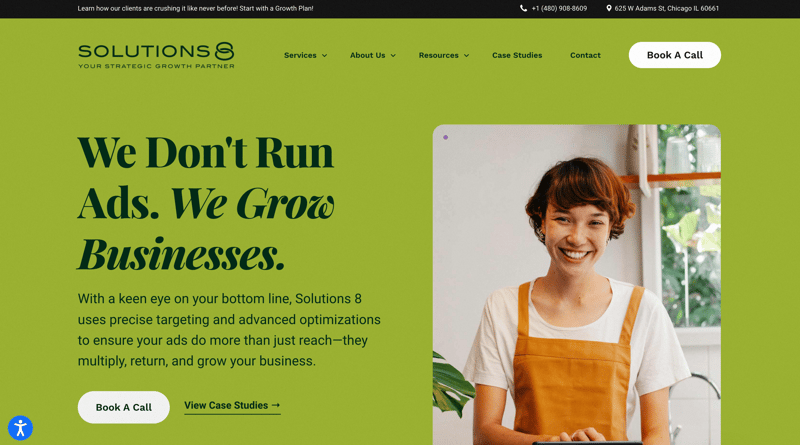Viewport: 800px width, 445px height.
Task: Open the Contact menu item
Action: point(585,55)
